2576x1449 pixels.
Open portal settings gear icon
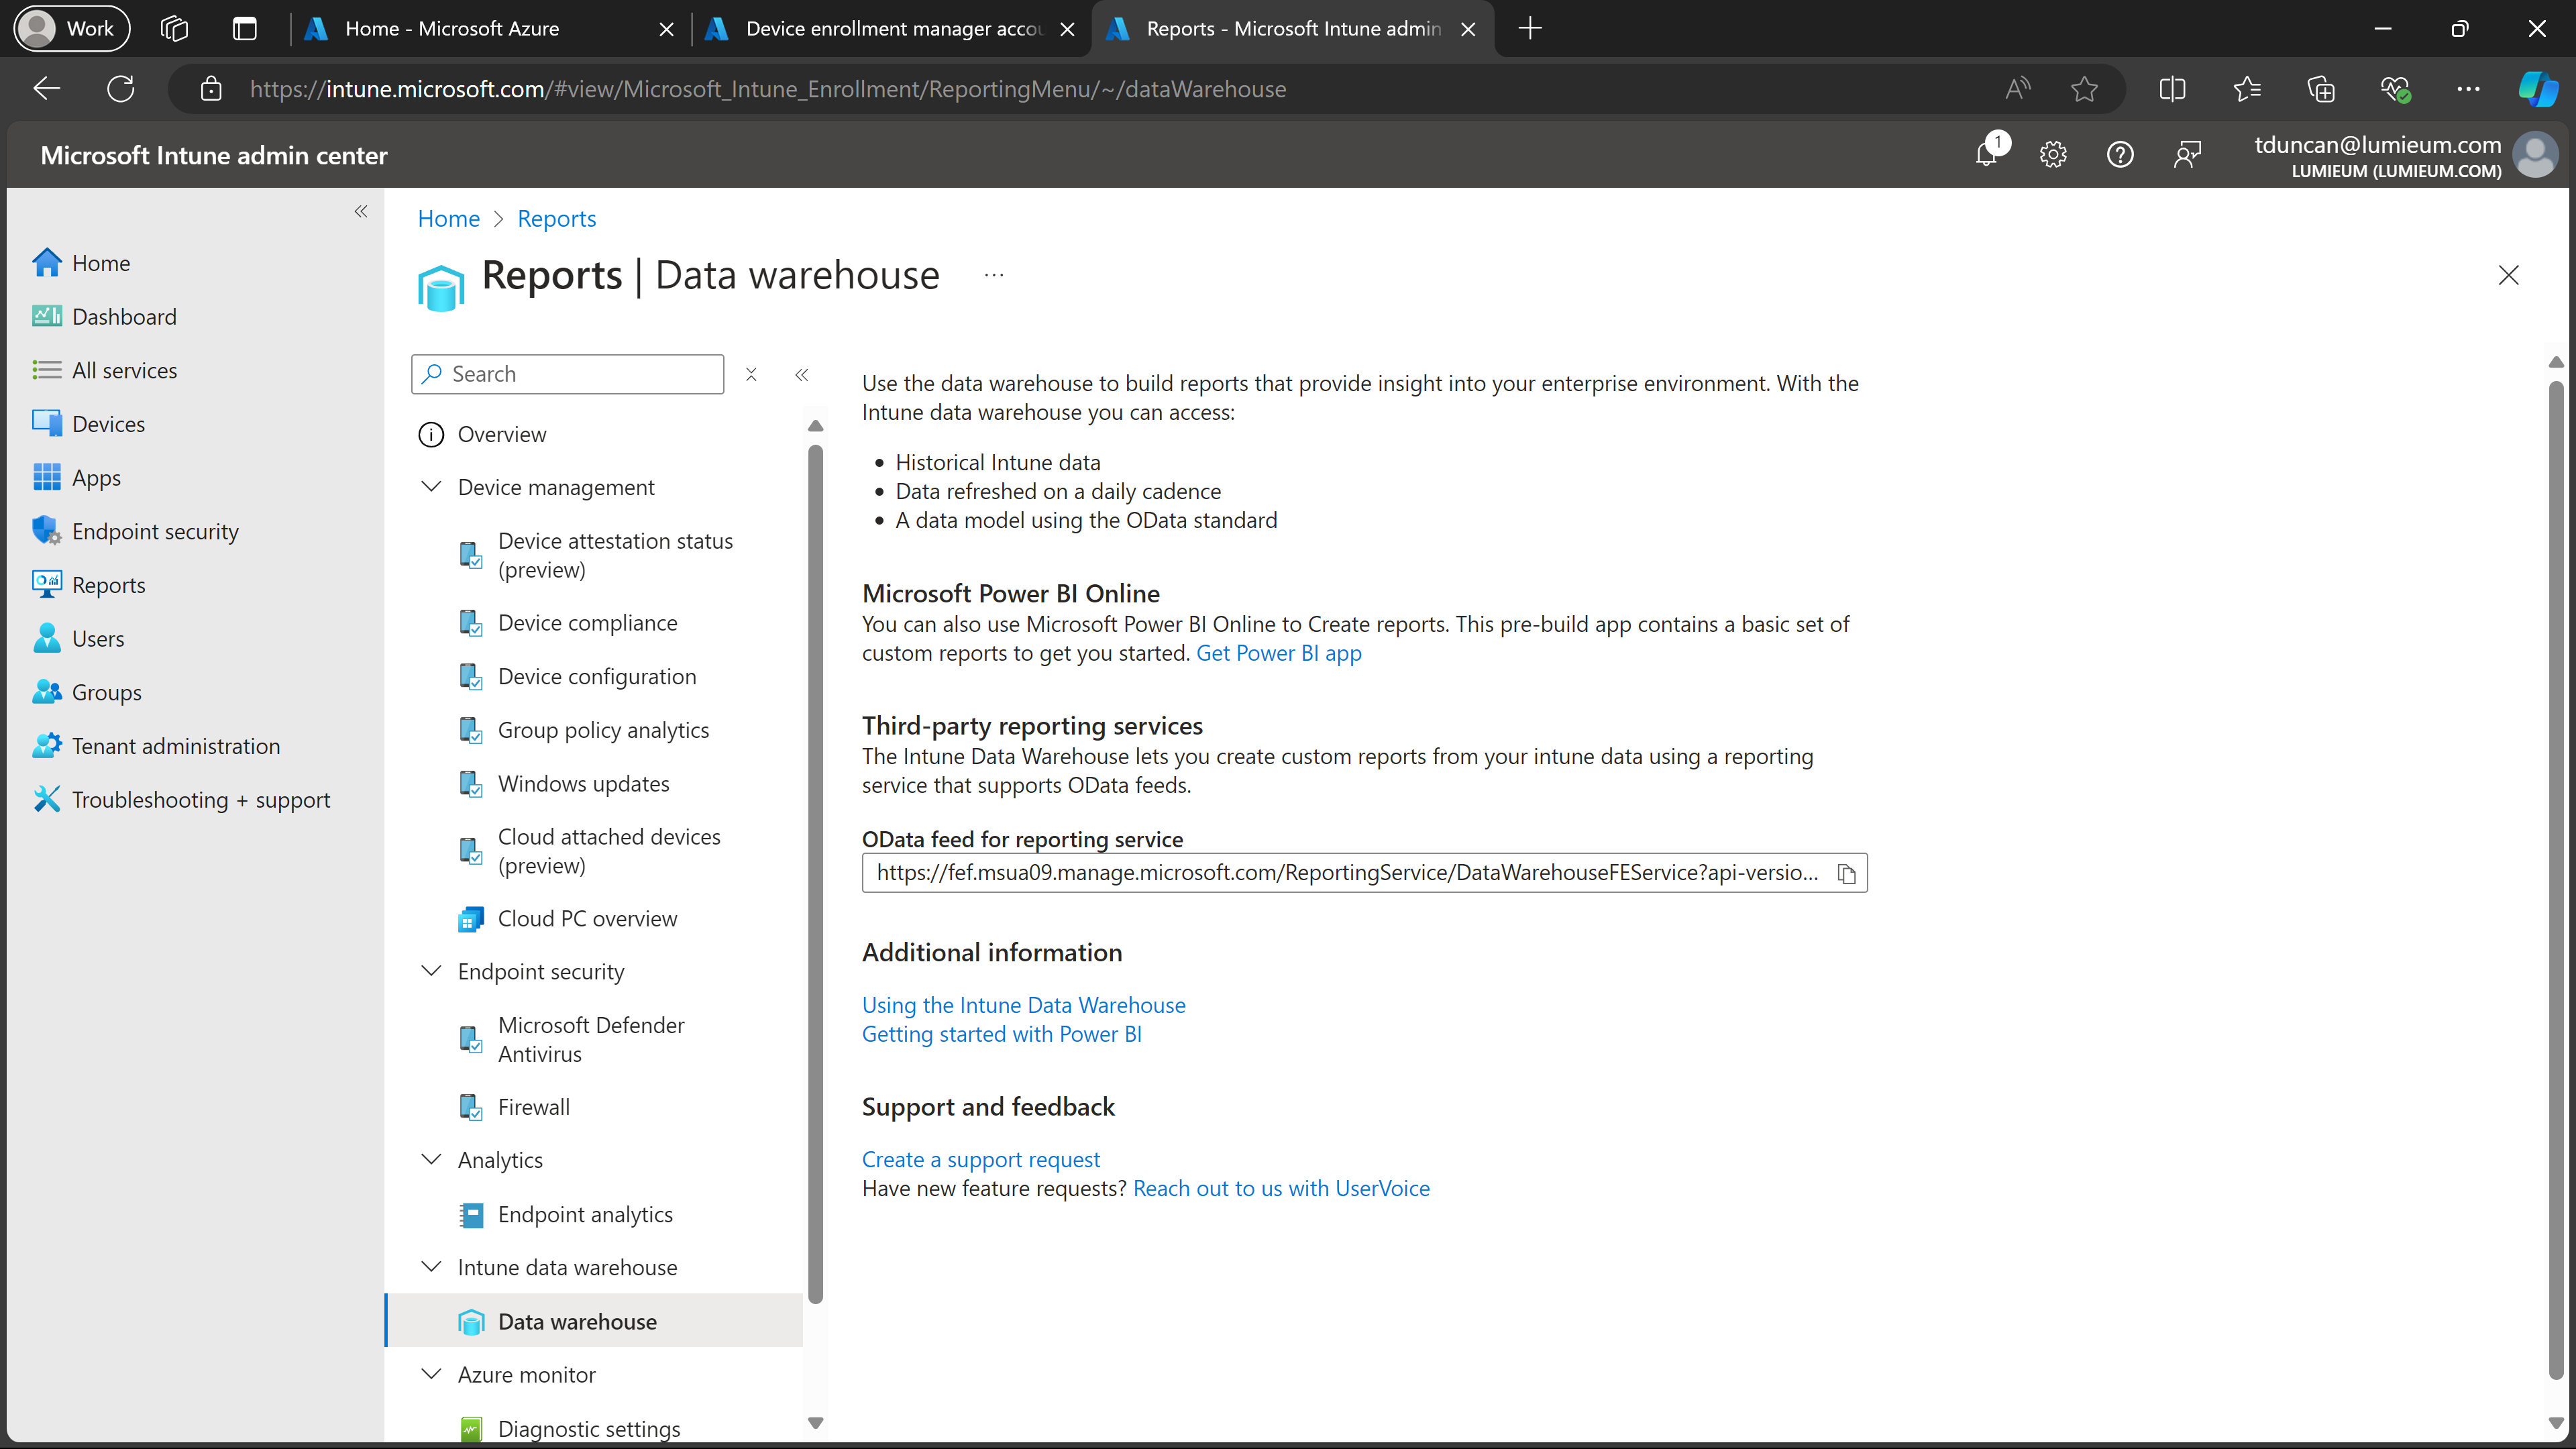click(2053, 154)
